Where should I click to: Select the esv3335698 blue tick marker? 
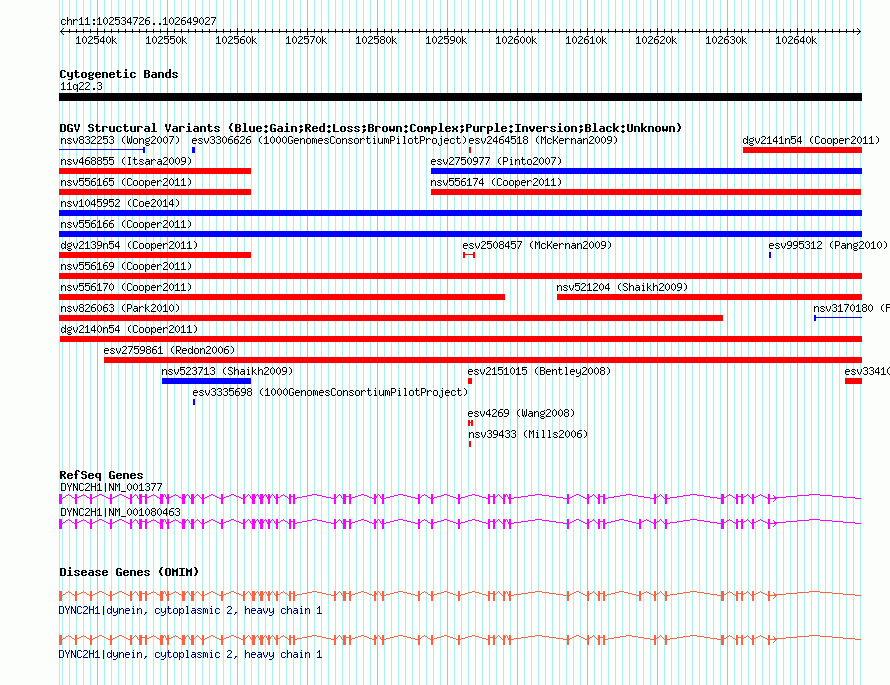pos(194,402)
